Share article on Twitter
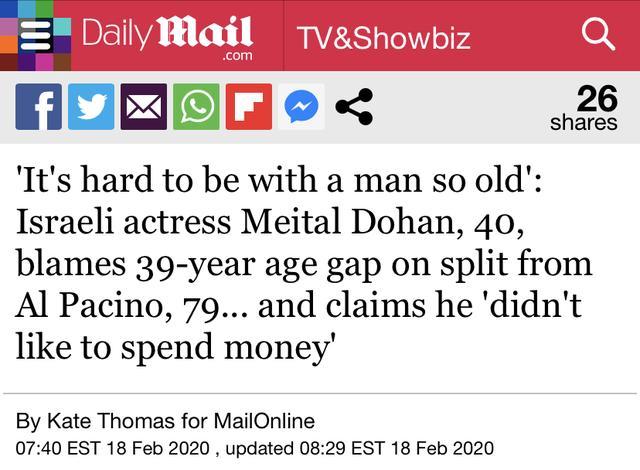 [90, 108]
